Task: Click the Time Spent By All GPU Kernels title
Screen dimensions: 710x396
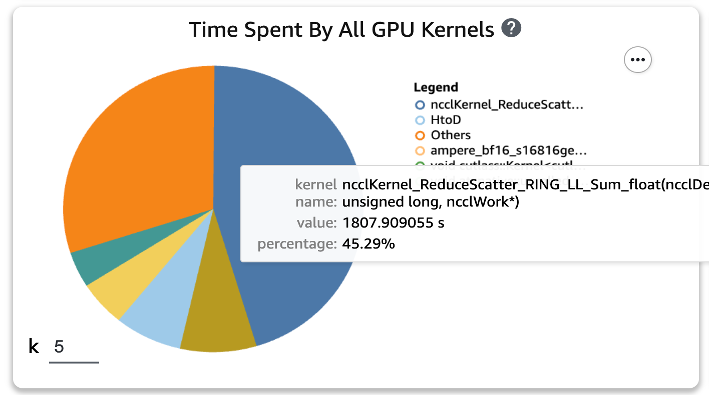Action: point(341,30)
